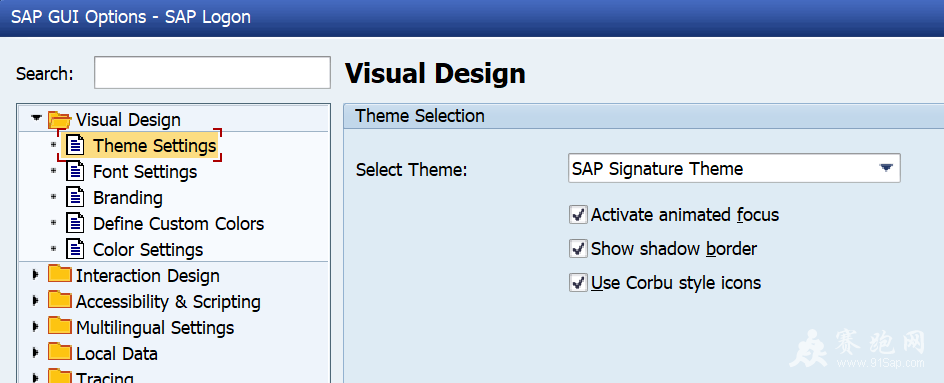Viewport: 944px width, 383px height.
Task: Select Color Settings in the tree
Action: [148, 249]
